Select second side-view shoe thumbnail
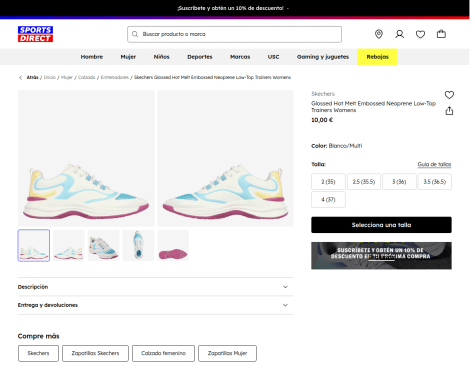Image resolution: width=475 pixels, height=380 pixels. [x=69, y=246]
